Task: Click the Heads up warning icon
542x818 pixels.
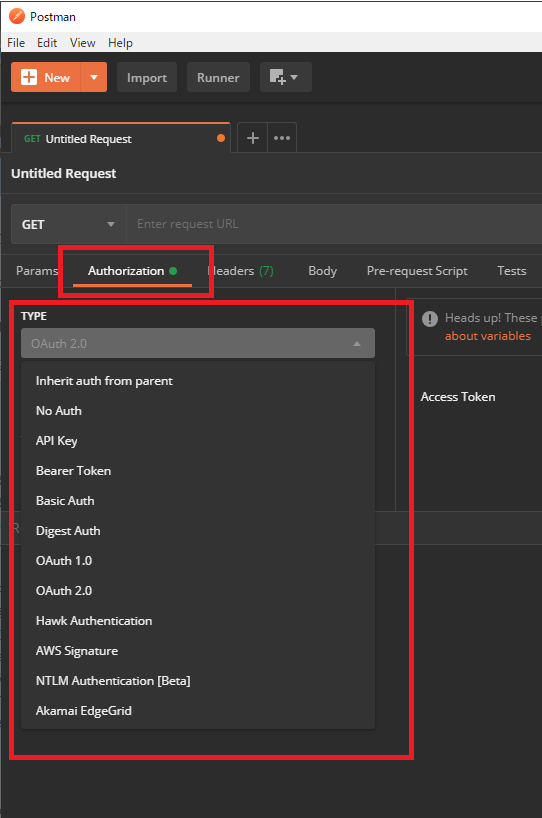Action: coord(430,319)
